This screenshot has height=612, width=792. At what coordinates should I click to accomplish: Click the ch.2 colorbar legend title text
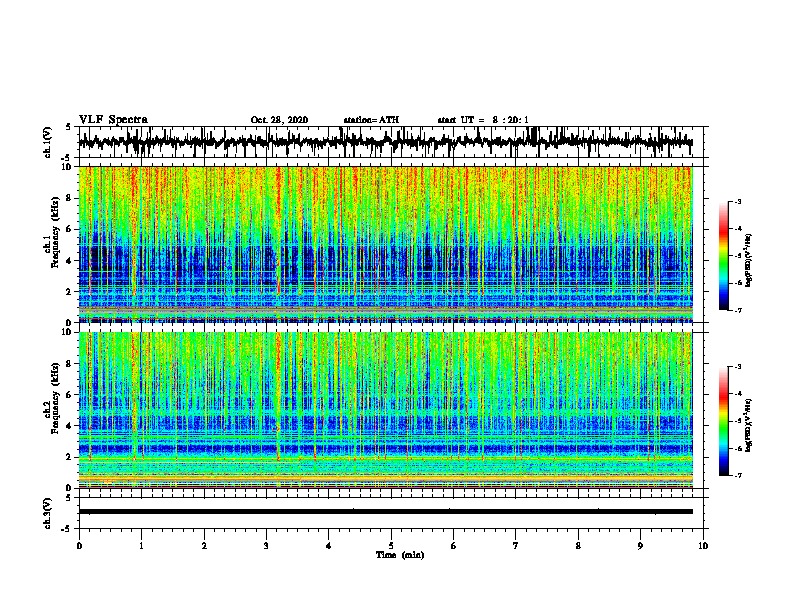[749, 425]
